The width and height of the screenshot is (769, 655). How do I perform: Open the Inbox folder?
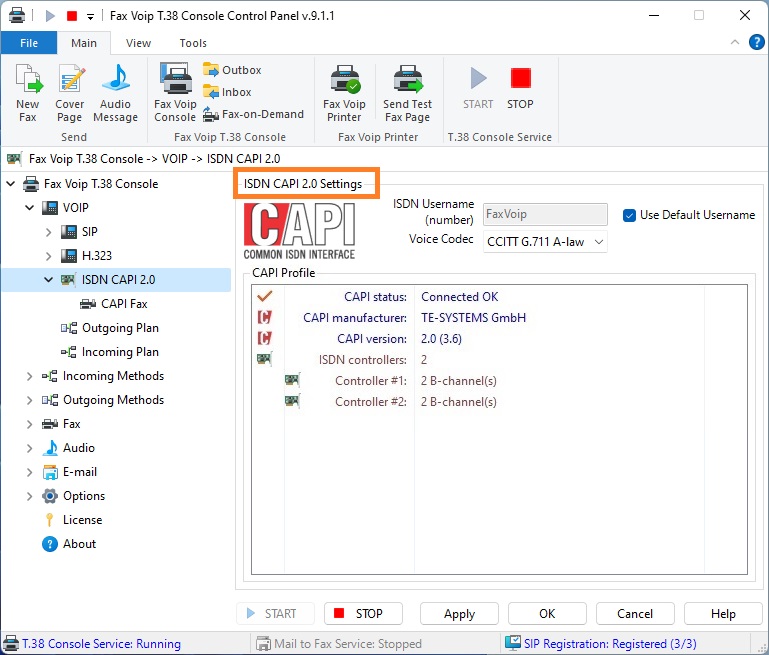227,92
